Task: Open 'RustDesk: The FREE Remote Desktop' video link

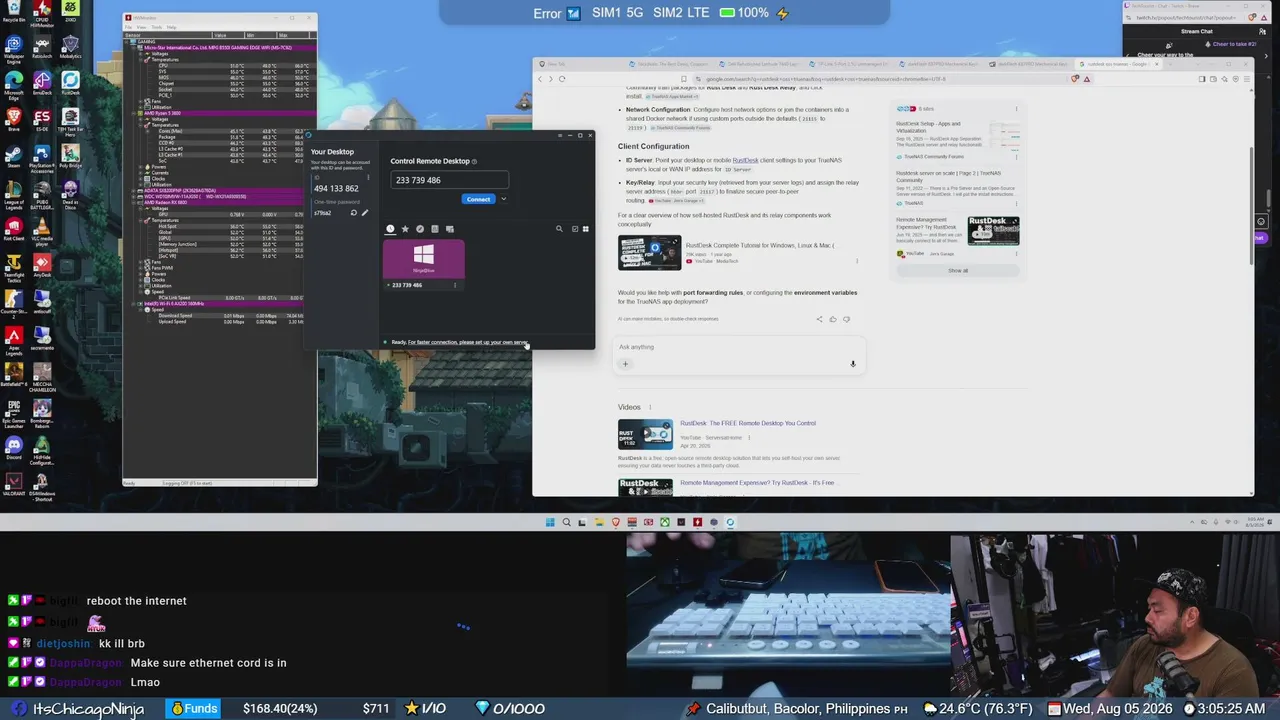Action: (x=748, y=423)
